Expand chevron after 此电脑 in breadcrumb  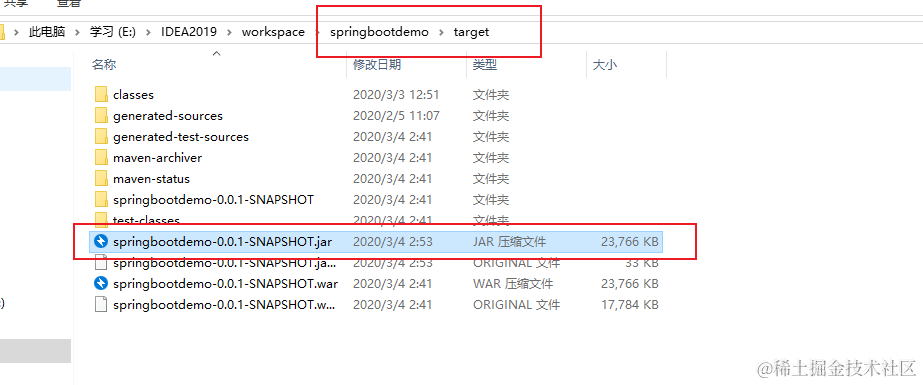(77, 32)
